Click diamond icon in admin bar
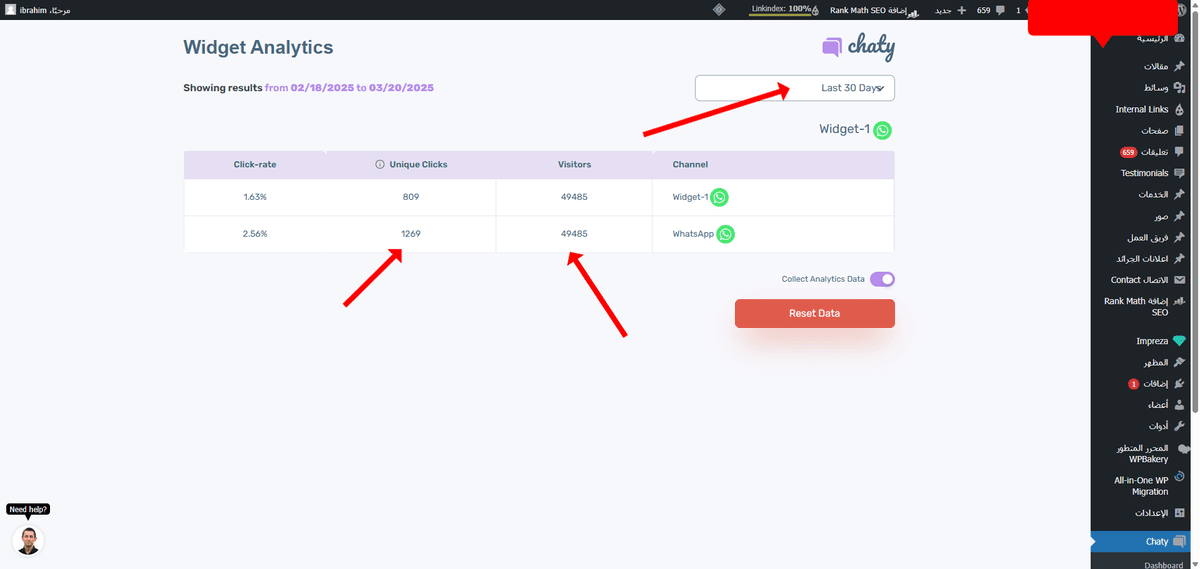Viewport: 1200px width, 569px height. pyautogui.click(x=719, y=9)
